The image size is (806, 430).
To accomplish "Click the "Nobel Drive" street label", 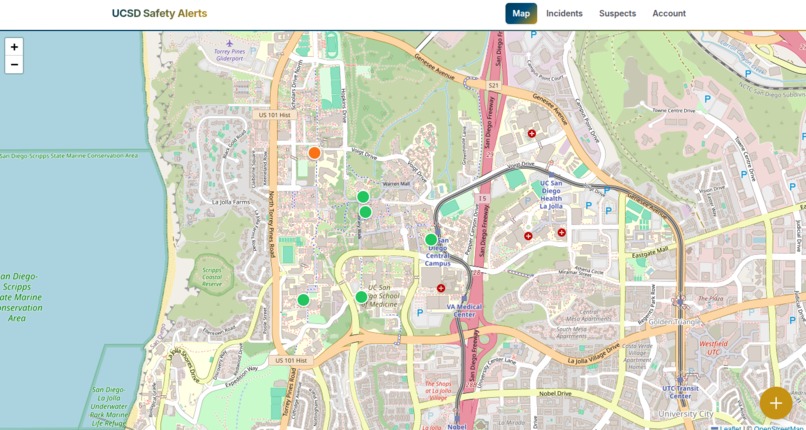I will point(555,394).
